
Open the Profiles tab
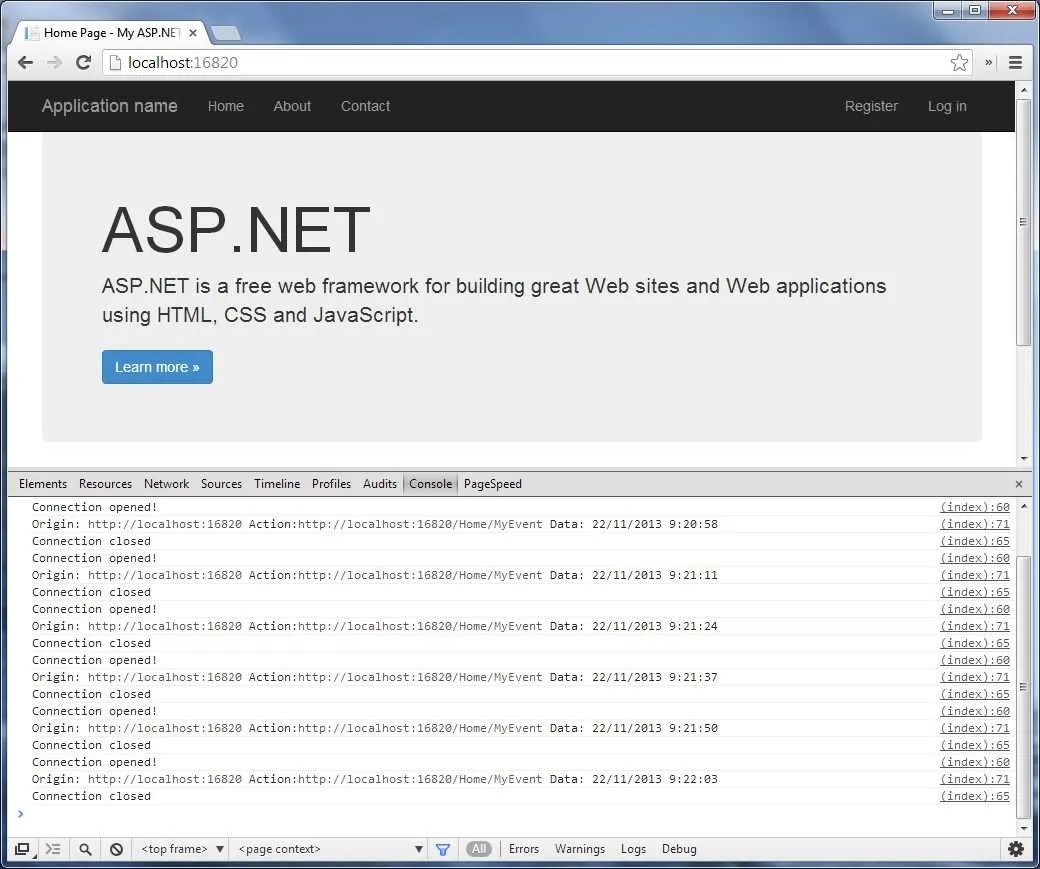pos(332,484)
